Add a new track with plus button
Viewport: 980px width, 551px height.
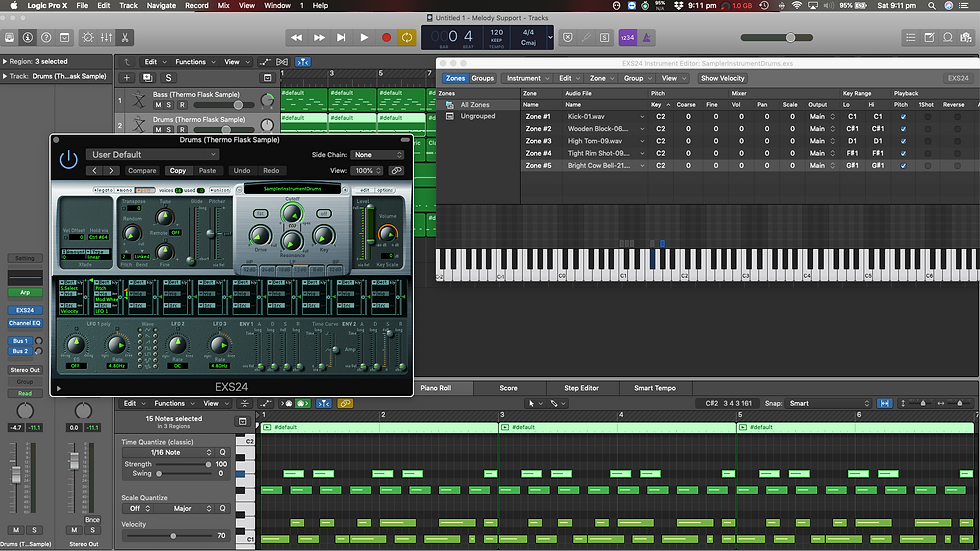(126, 77)
